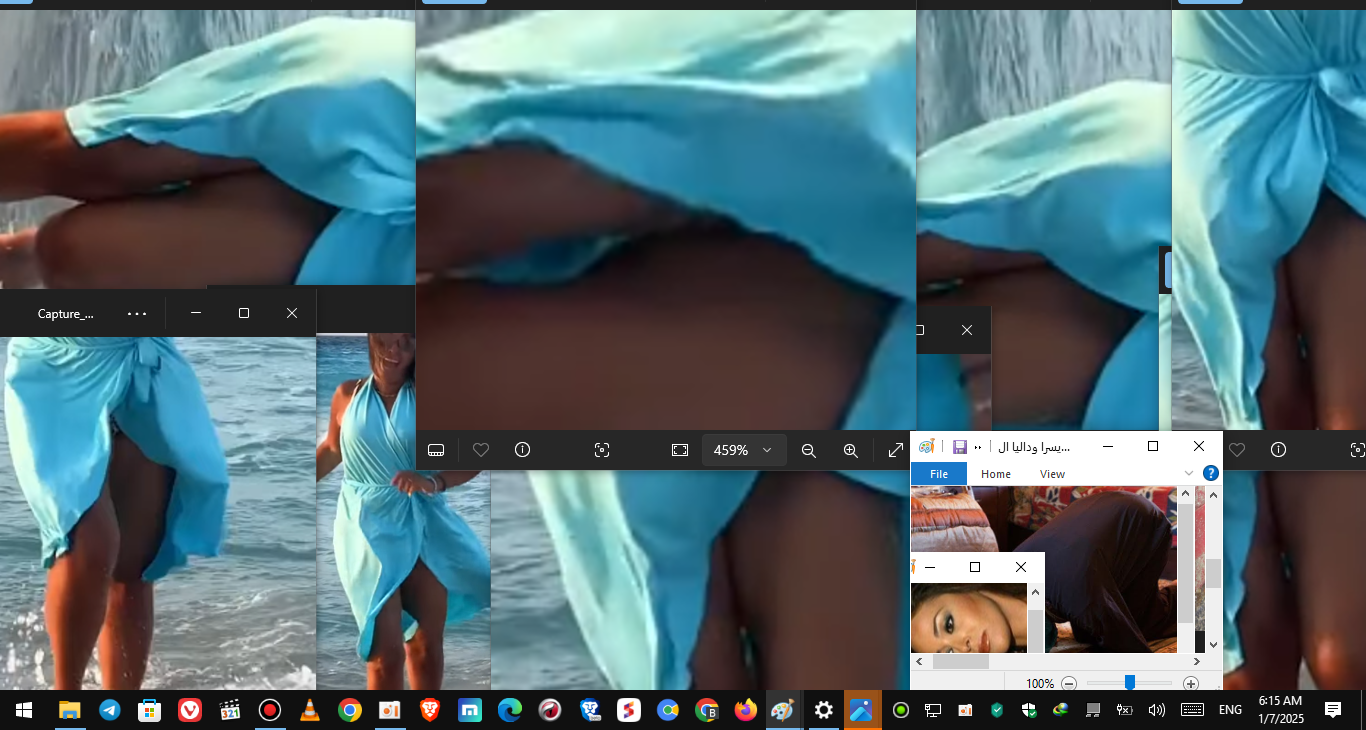The height and width of the screenshot is (730, 1366).
Task: Select the visual search icon in Photos toolbar
Action: click(602, 450)
